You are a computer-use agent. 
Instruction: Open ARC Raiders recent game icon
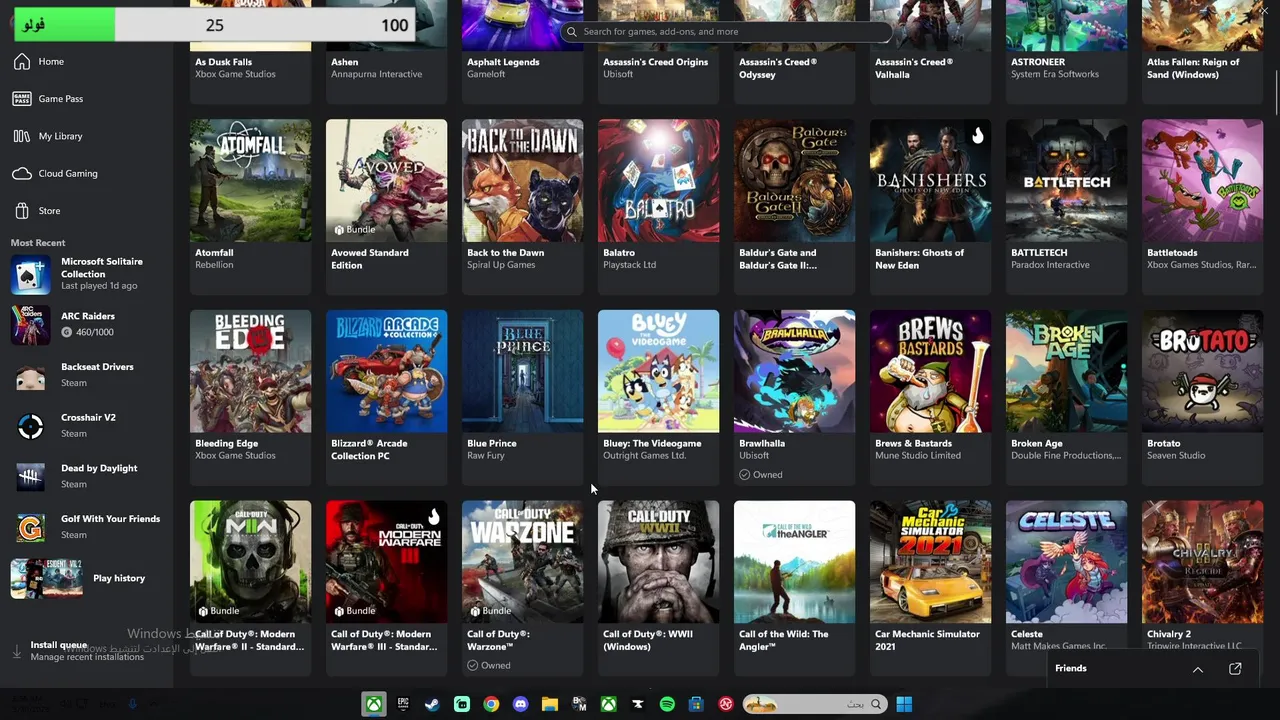pos(30,325)
